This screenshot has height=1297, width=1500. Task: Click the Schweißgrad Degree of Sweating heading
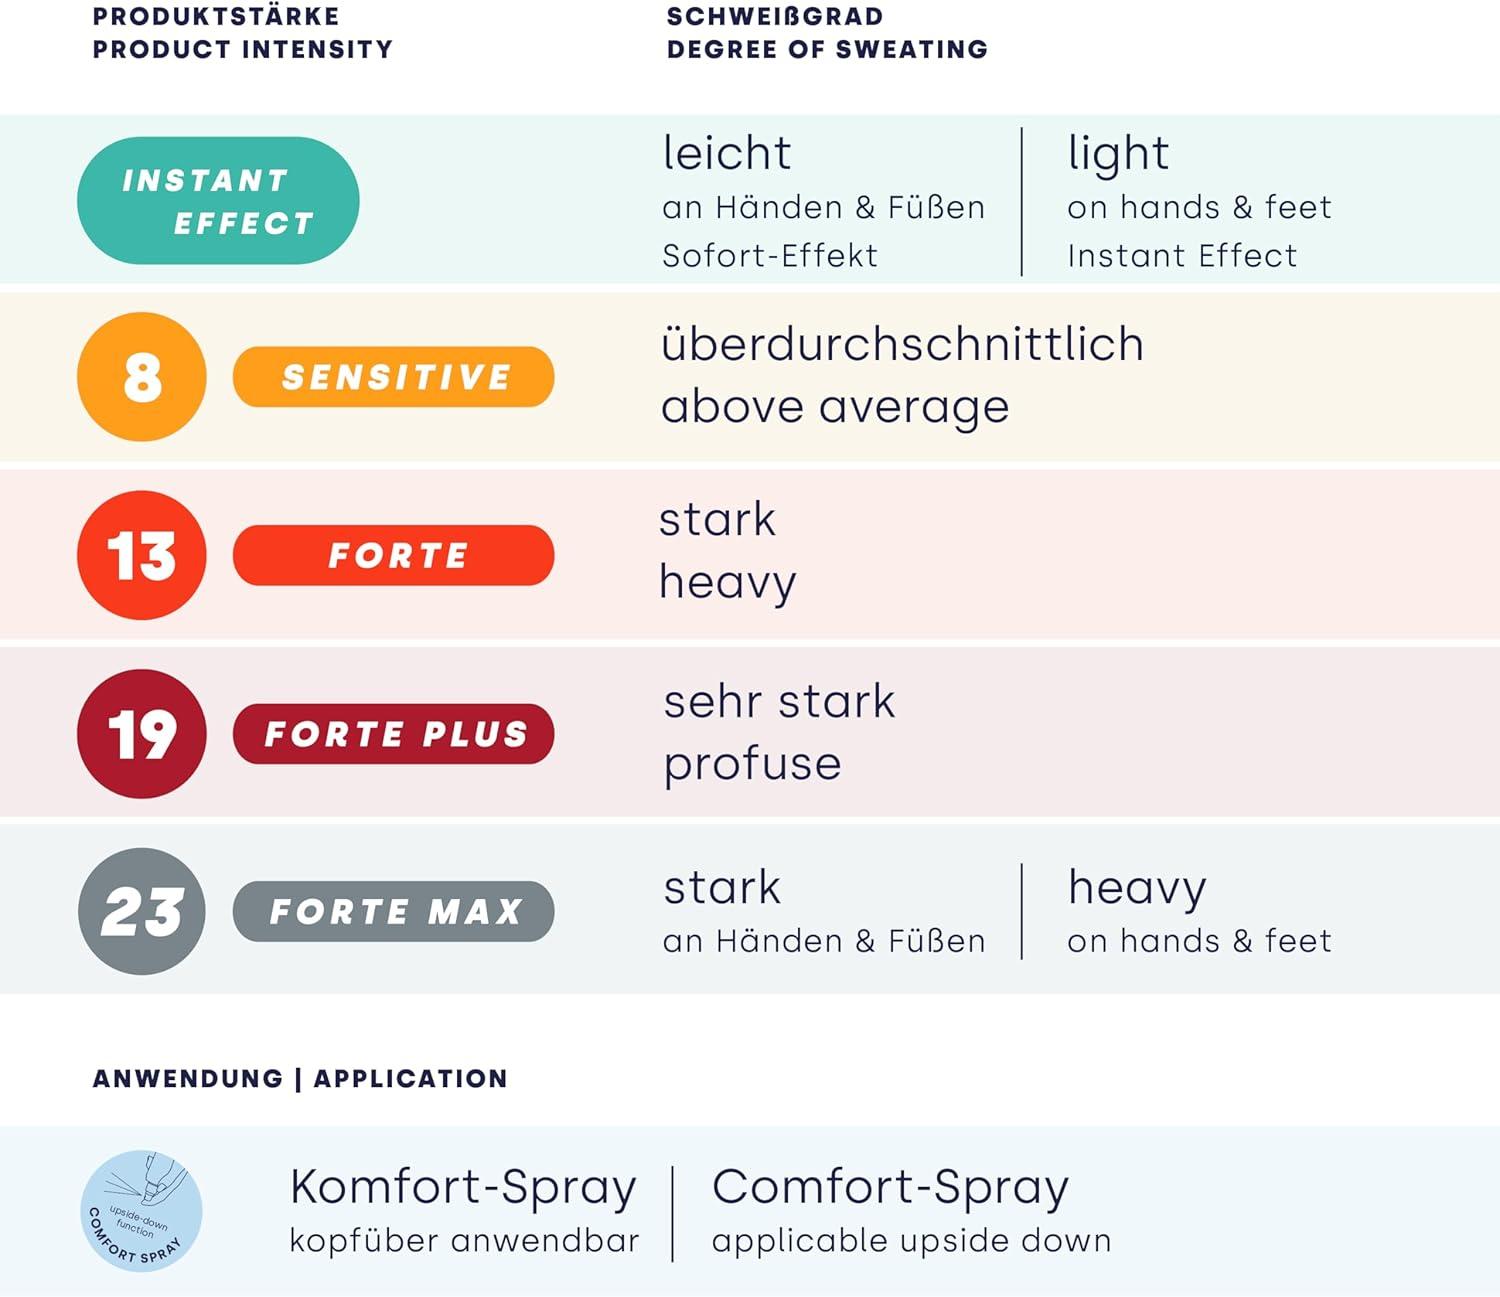[x=827, y=33]
